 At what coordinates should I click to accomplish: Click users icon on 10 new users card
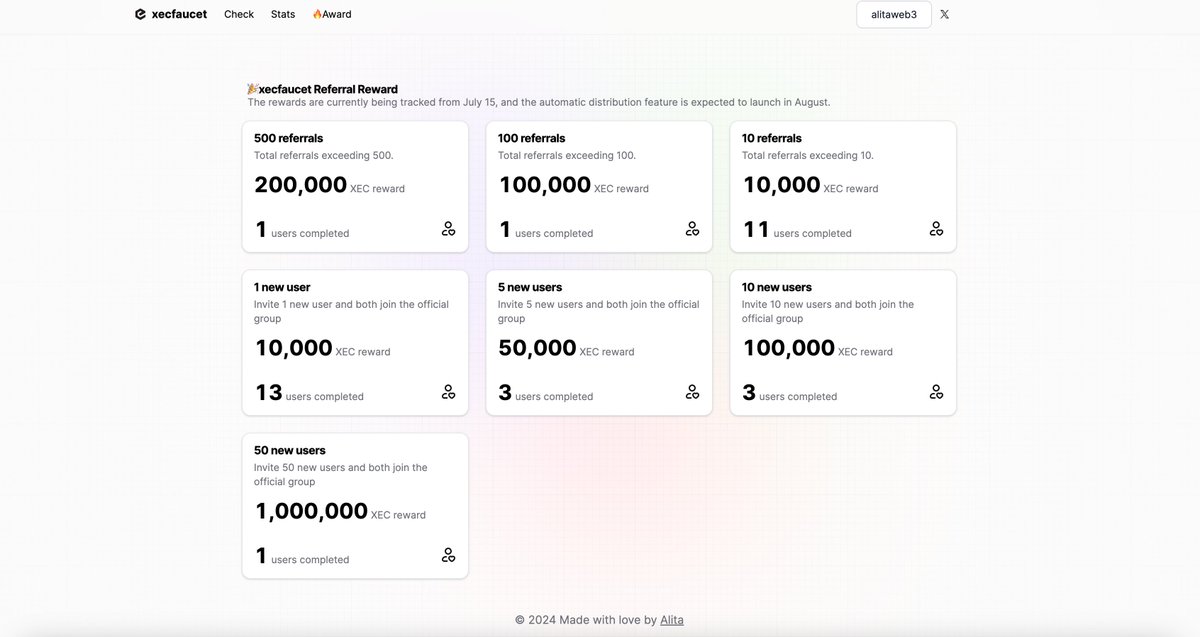point(936,392)
